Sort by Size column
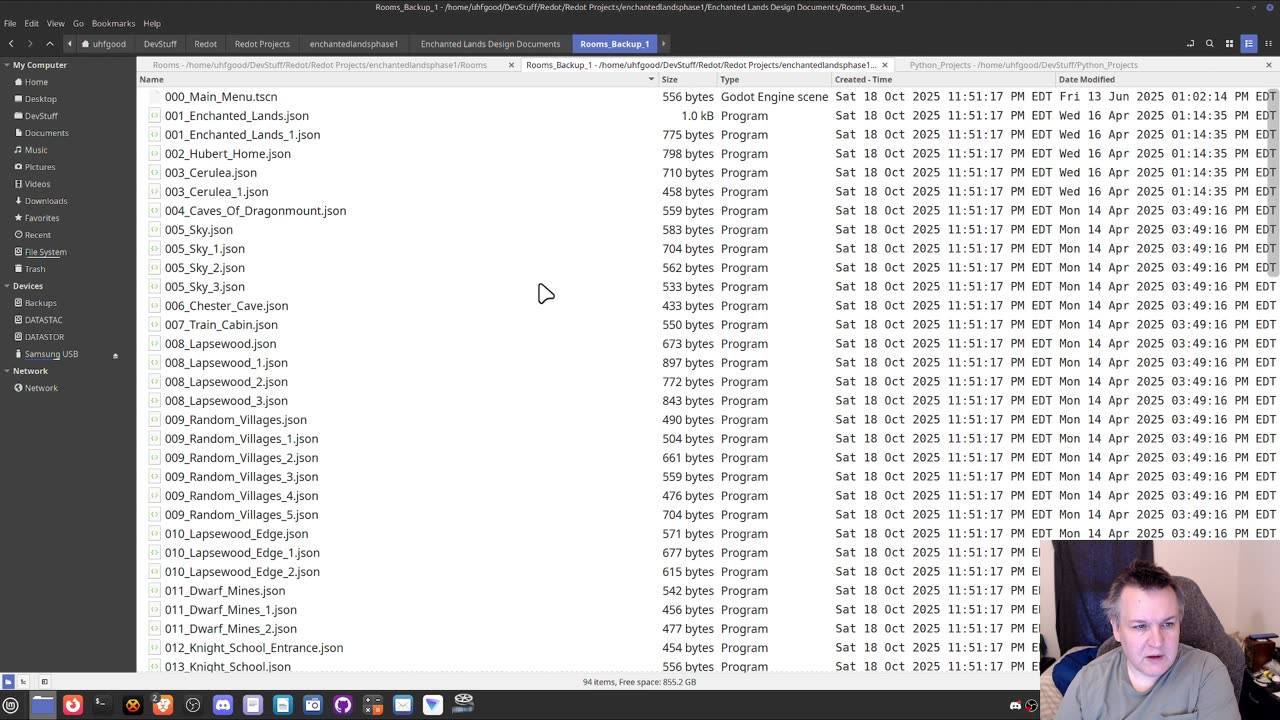This screenshot has width=1280, height=720. point(689,80)
